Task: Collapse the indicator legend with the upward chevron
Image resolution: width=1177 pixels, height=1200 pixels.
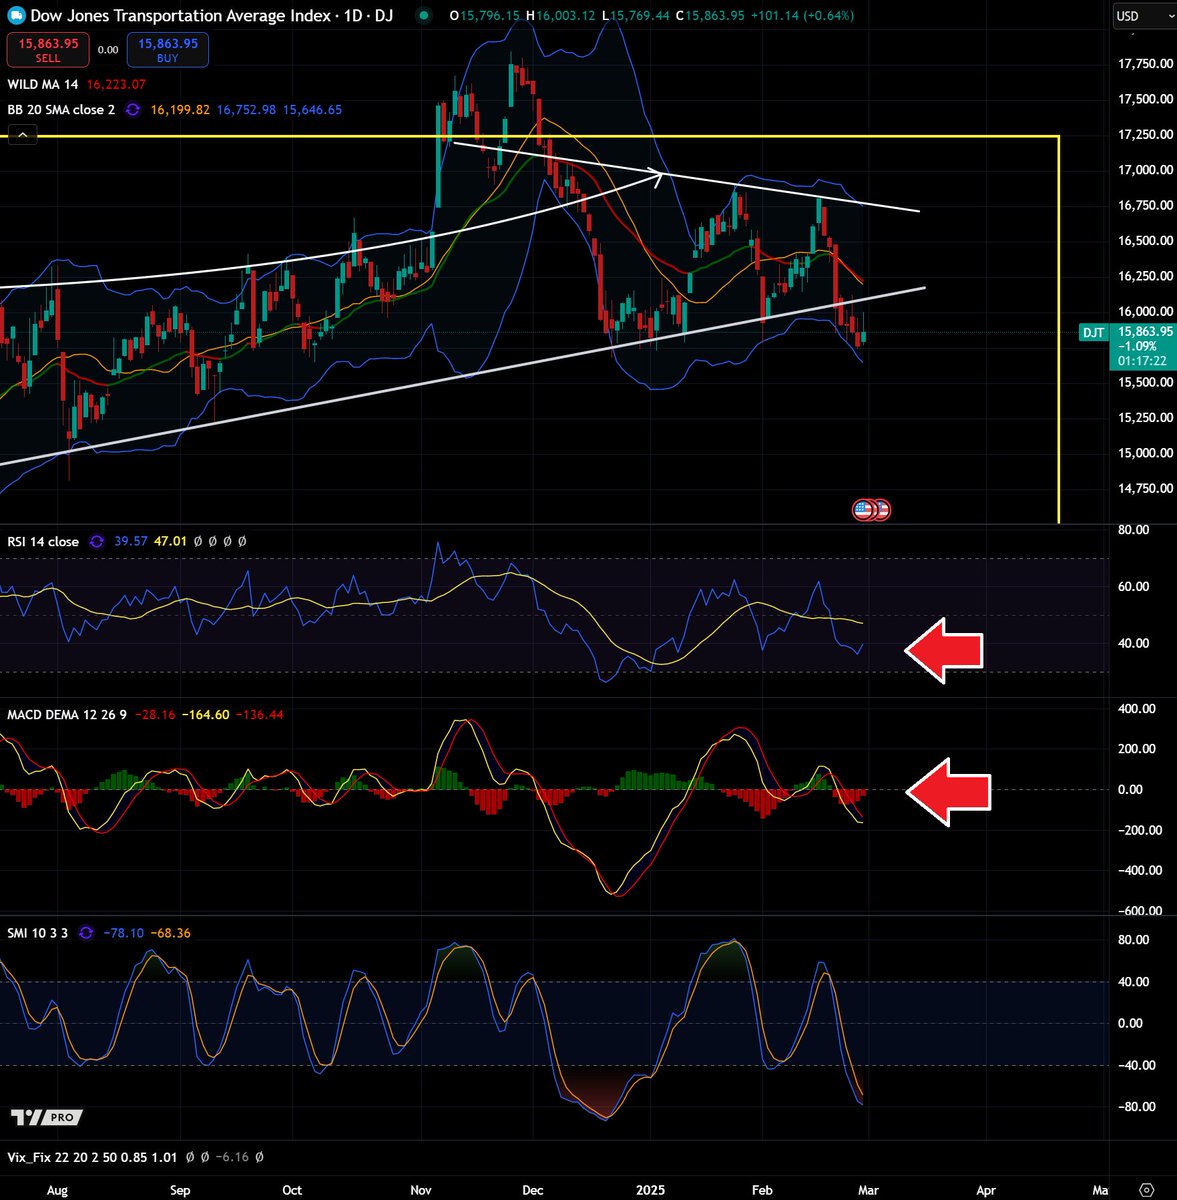Action: 22,134
